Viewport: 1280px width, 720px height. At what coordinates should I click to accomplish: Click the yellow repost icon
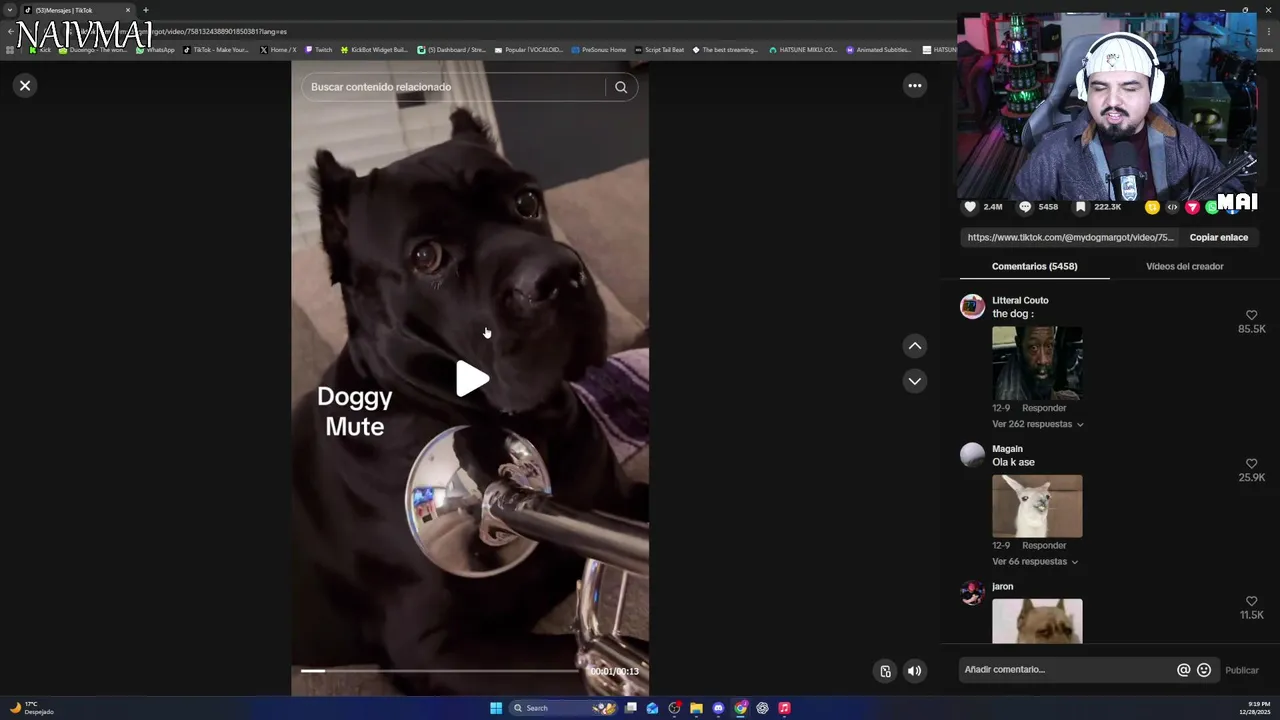[x=1152, y=207]
